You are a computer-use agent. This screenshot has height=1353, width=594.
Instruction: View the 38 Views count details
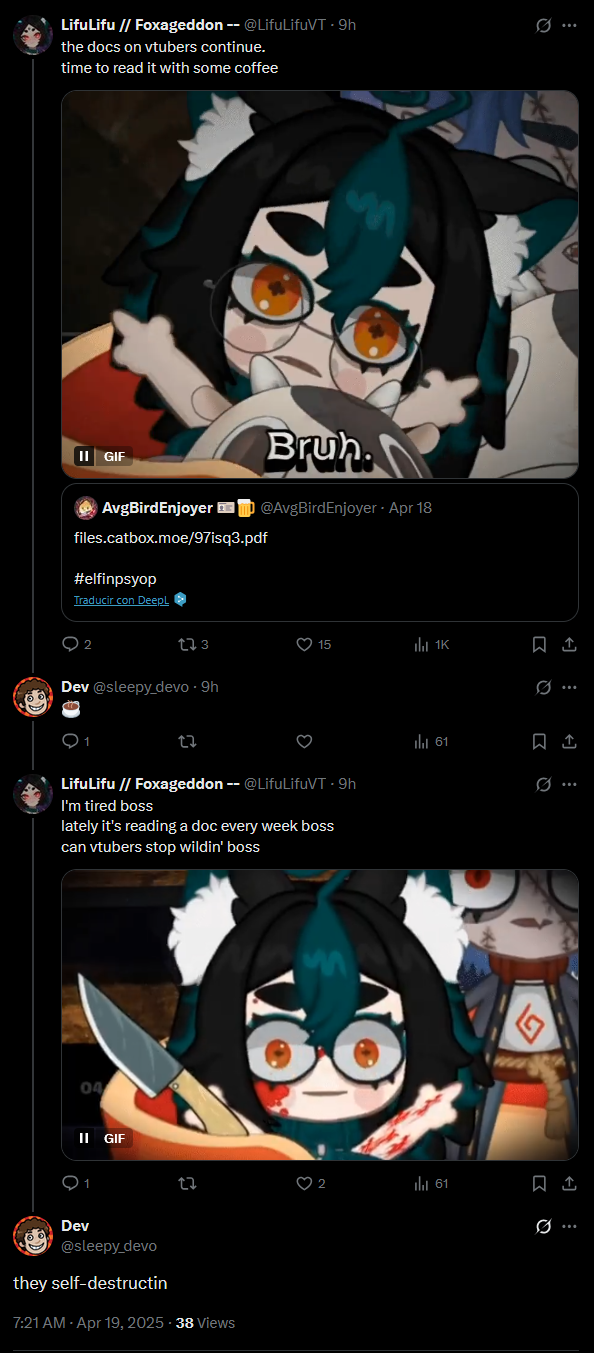pos(205,1323)
